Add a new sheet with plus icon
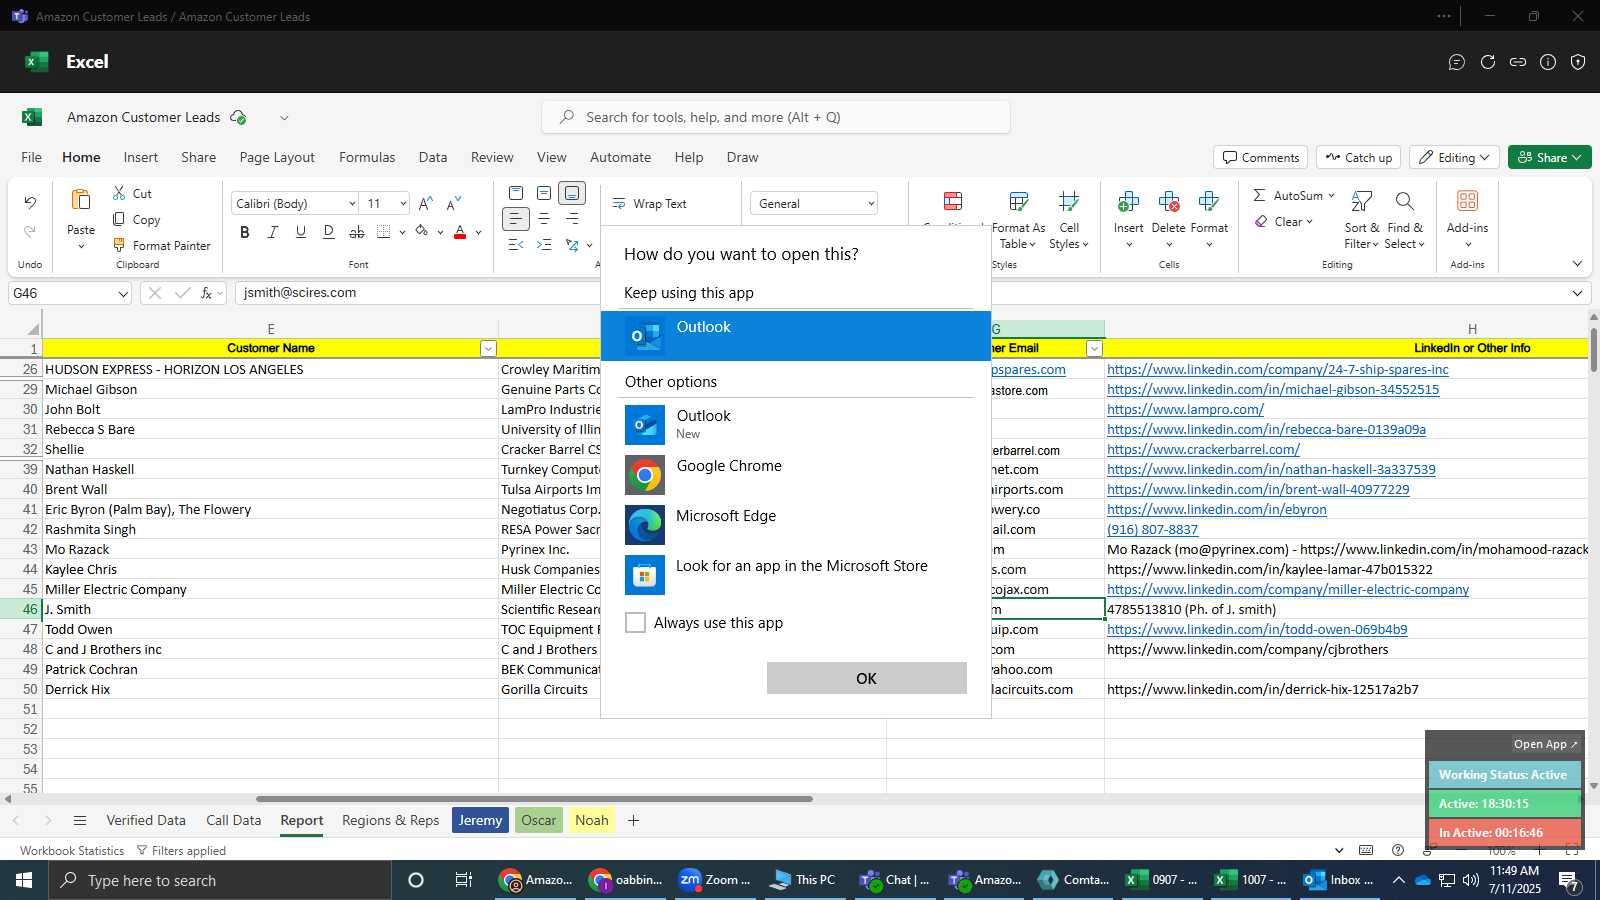Viewport: 1600px width, 900px height. point(633,820)
